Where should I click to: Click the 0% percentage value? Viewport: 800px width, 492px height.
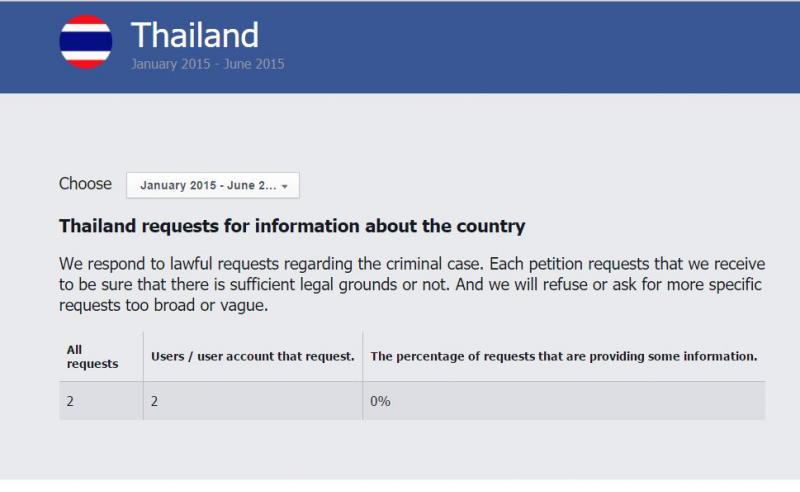click(380, 401)
